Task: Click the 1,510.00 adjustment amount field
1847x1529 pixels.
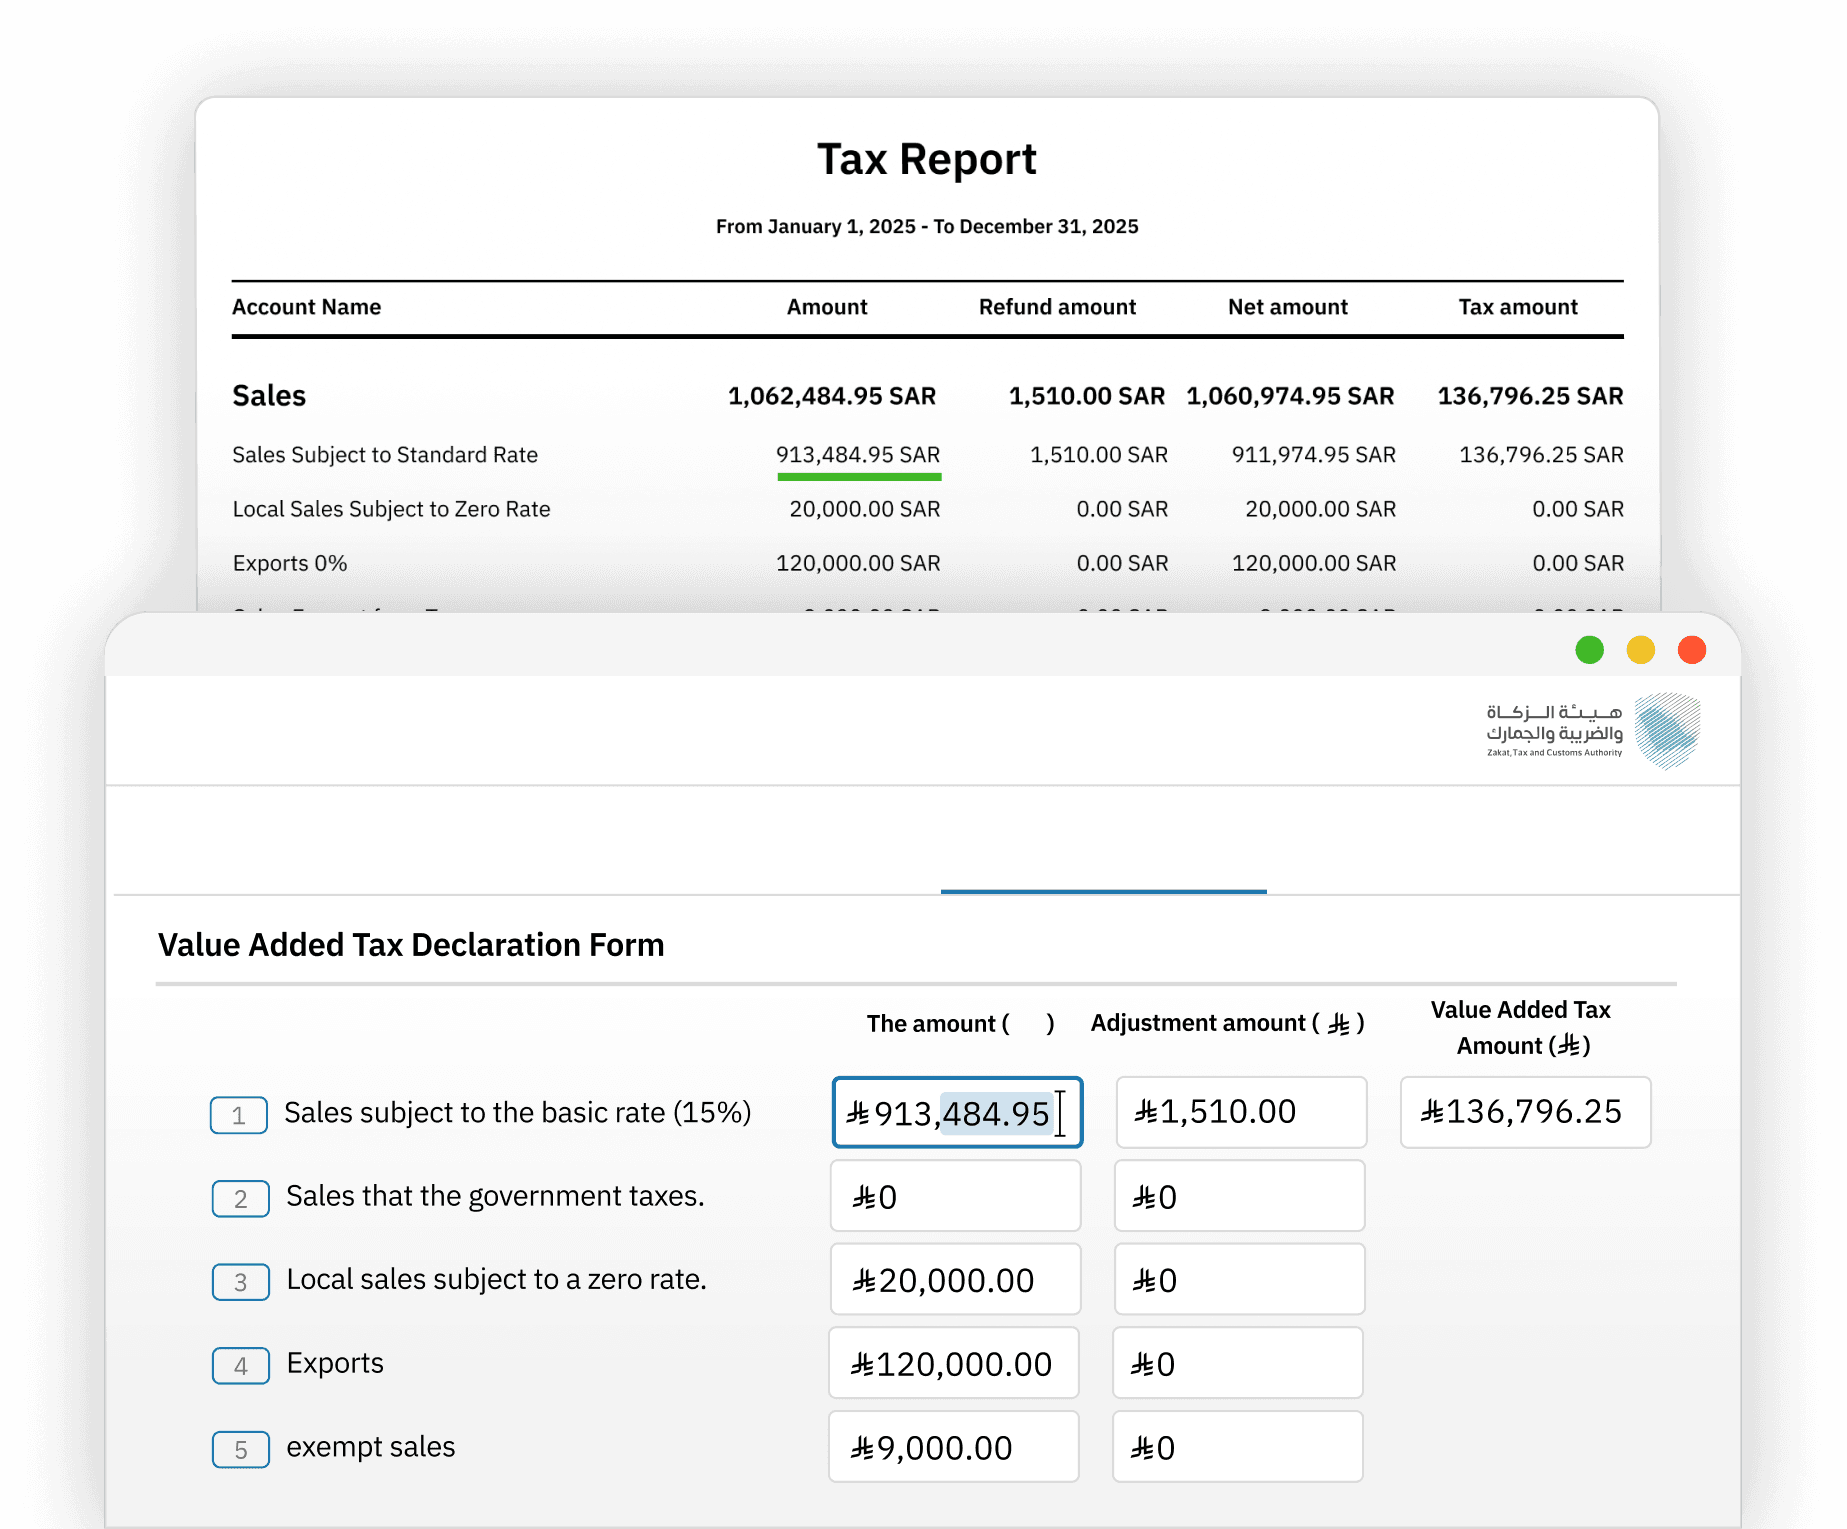Action: tap(1240, 1112)
